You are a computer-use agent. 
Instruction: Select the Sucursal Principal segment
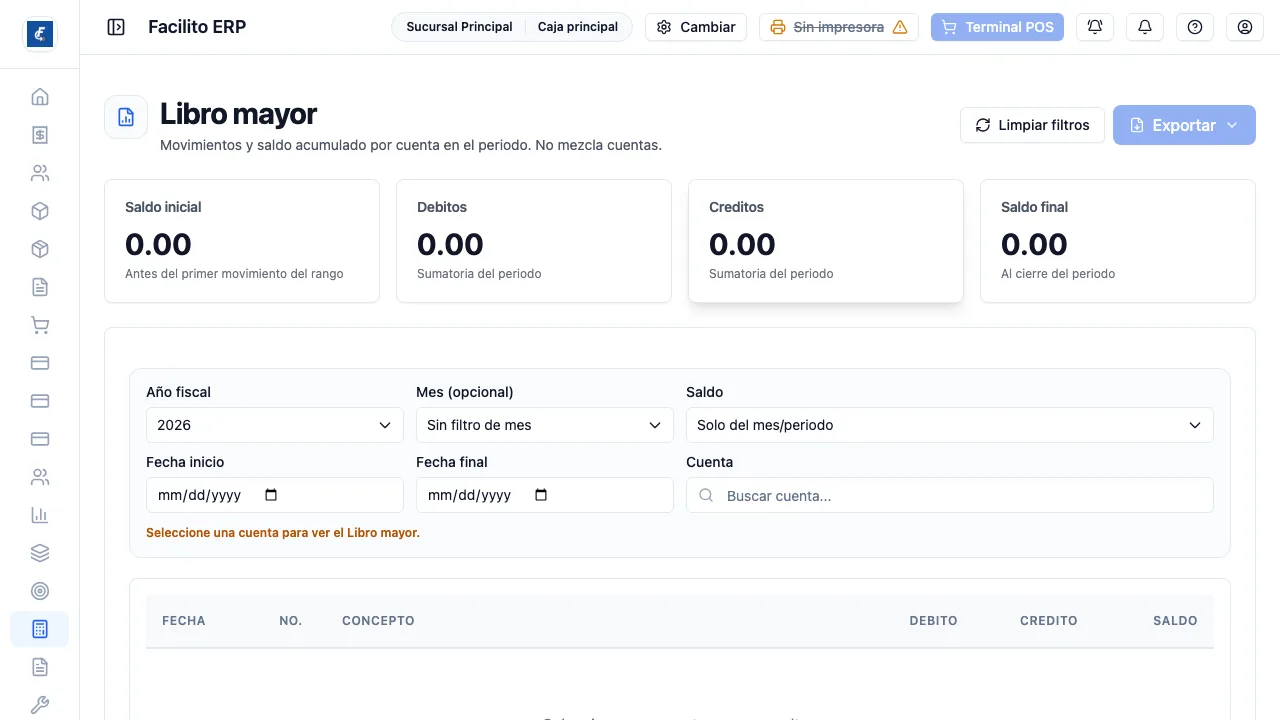pyautogui.click(x=459, y=27)
